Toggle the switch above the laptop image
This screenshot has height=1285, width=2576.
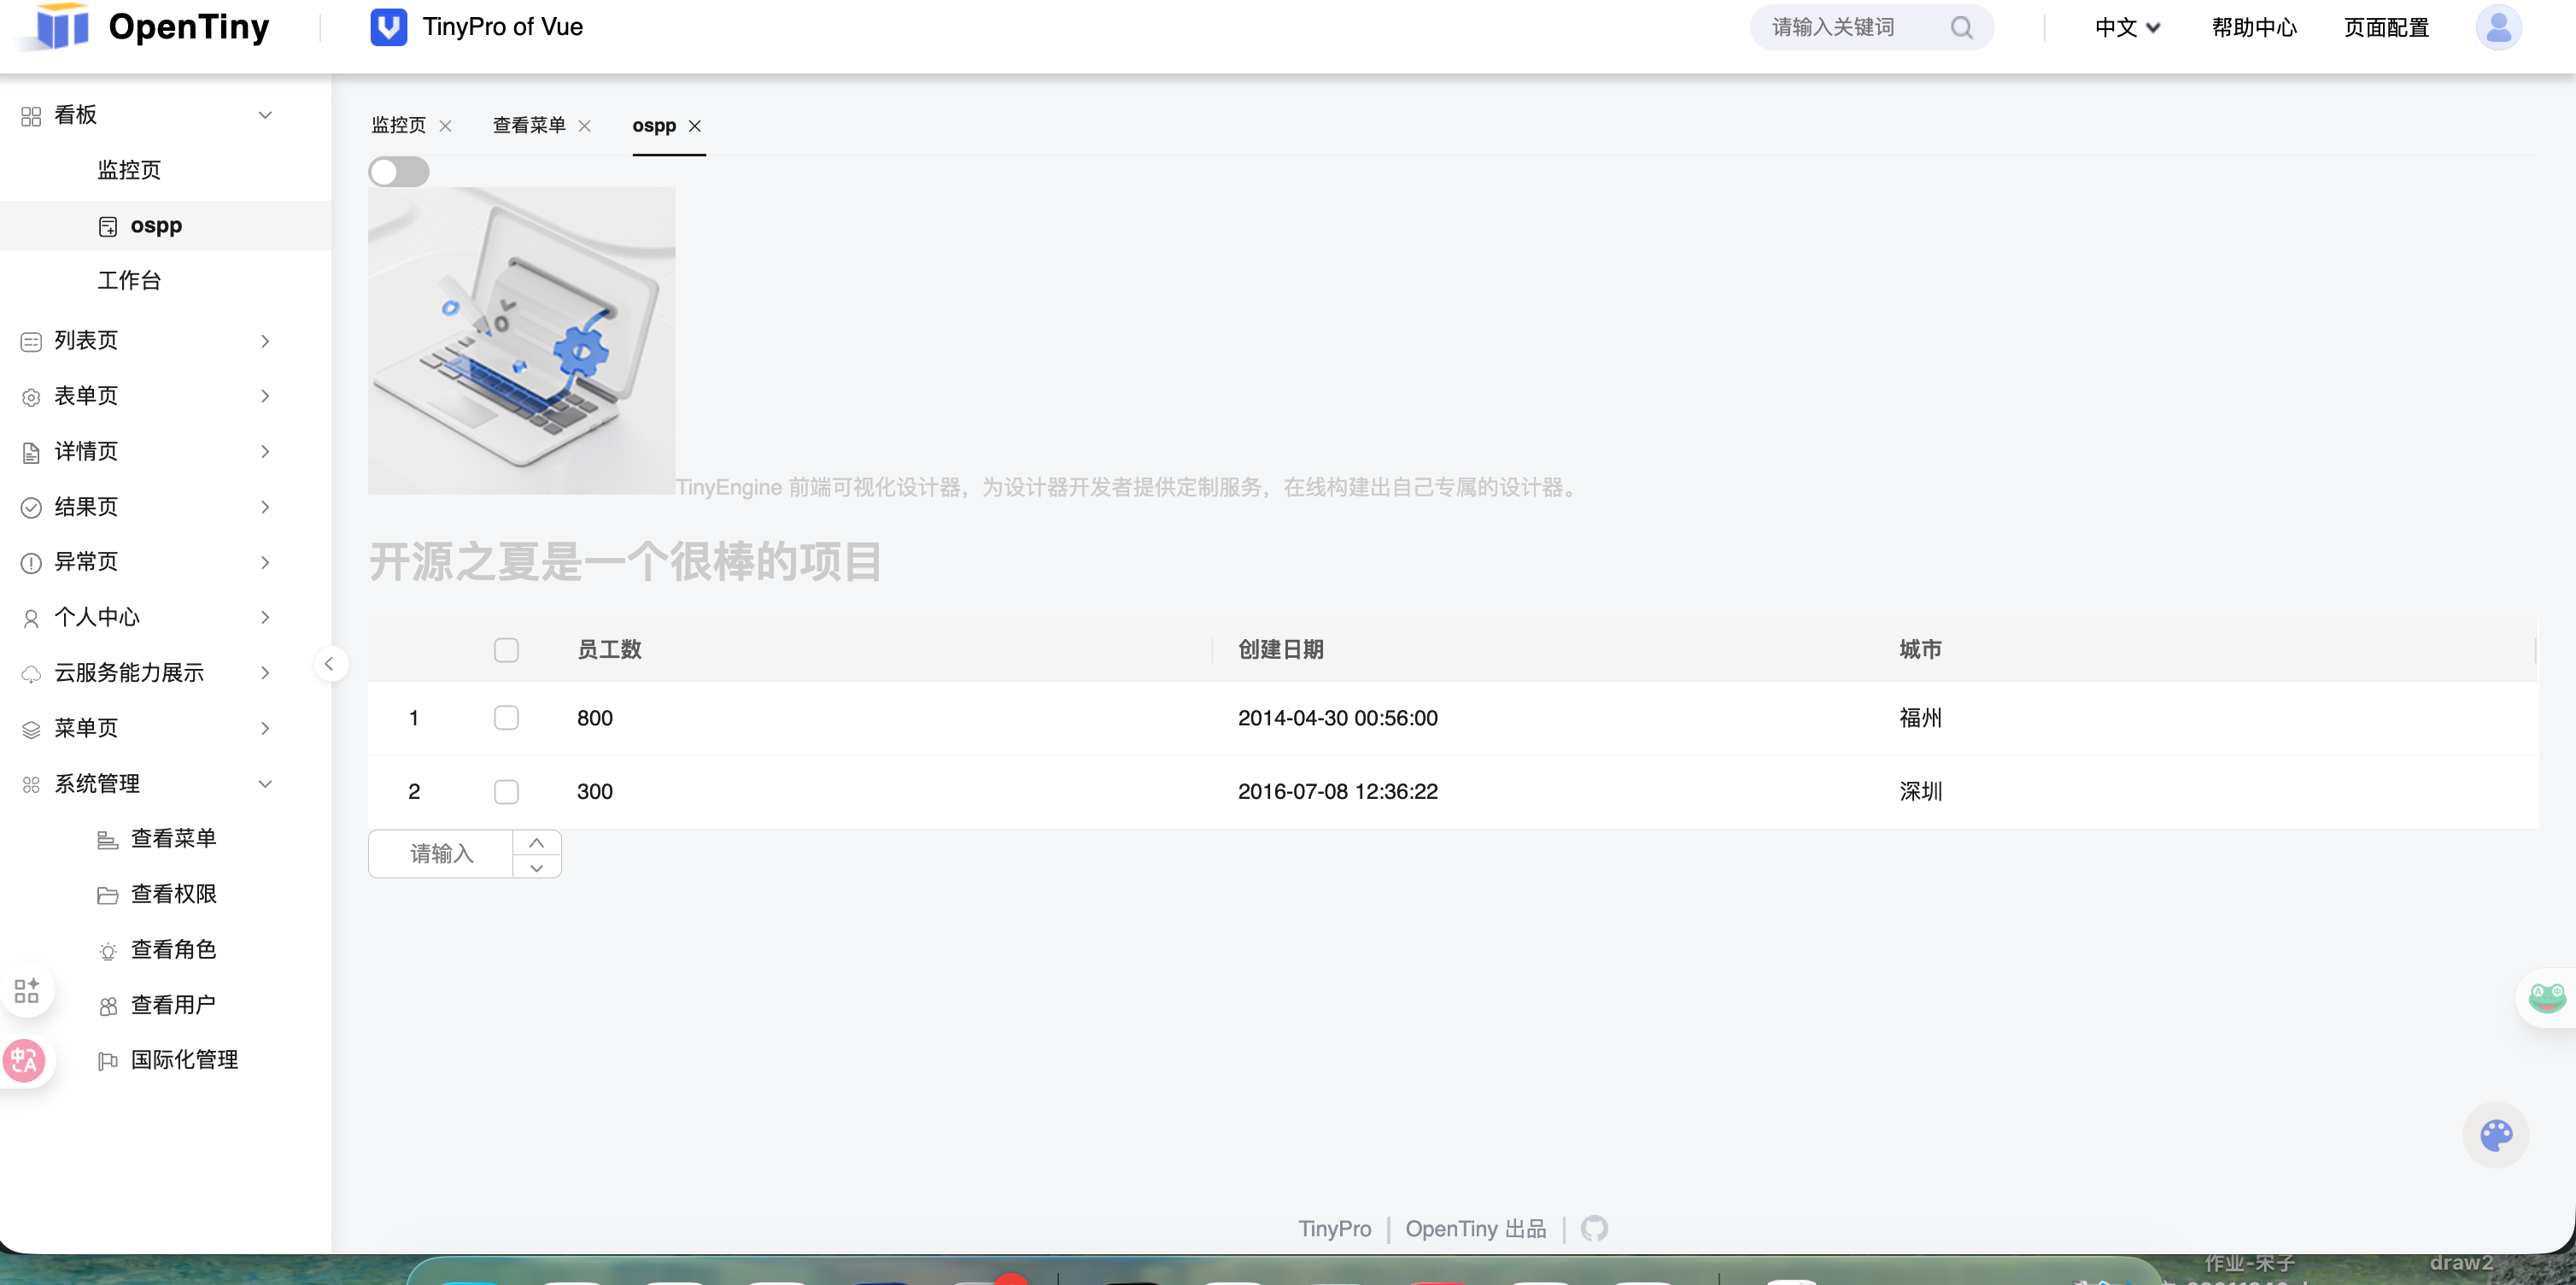tap(398, 172)
